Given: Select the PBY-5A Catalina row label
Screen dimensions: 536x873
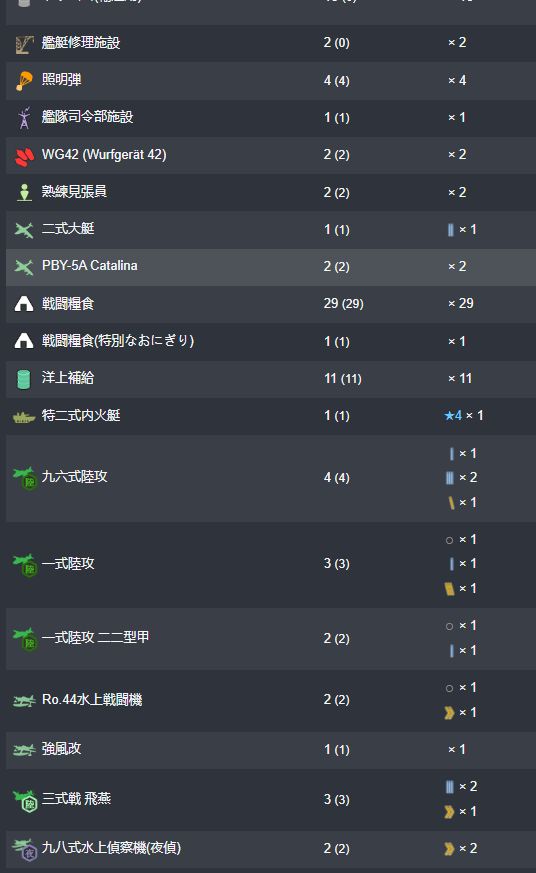Looking at the screenshot, I should [90, 266].
